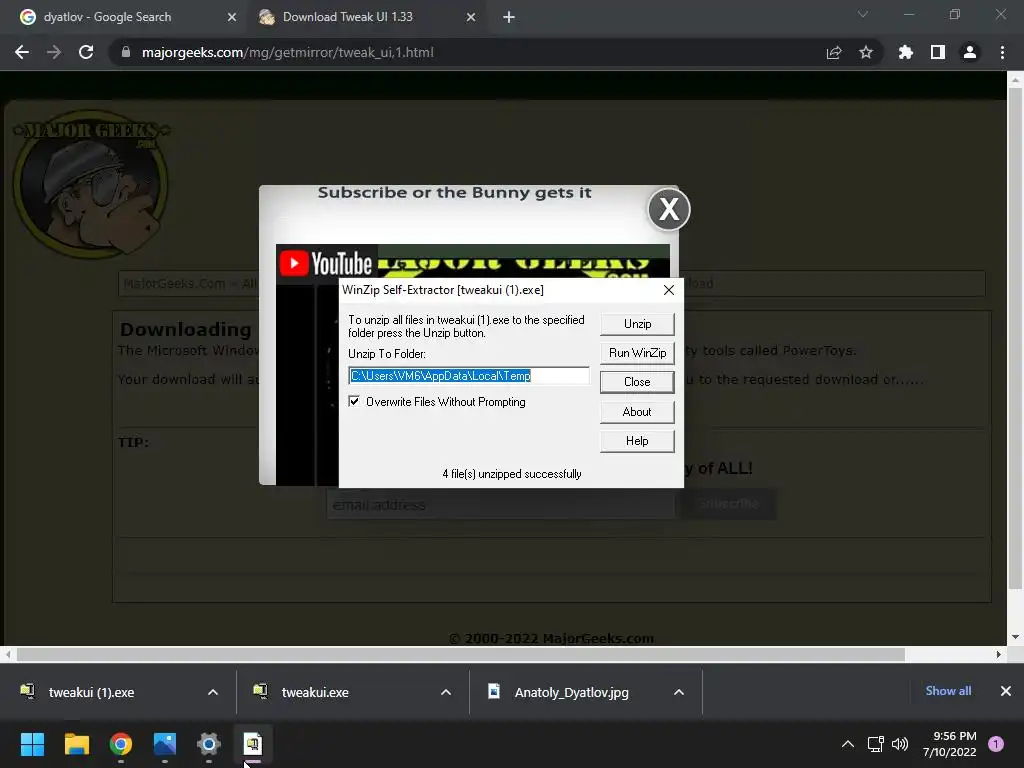Click '4 file(s) unzipped successfully' status text

click(512, 474)
